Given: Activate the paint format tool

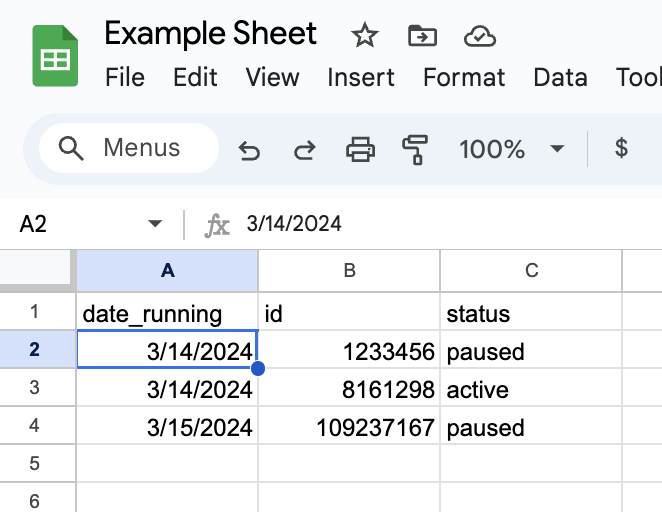Looking at the screenshot, I should coord(414,150).
